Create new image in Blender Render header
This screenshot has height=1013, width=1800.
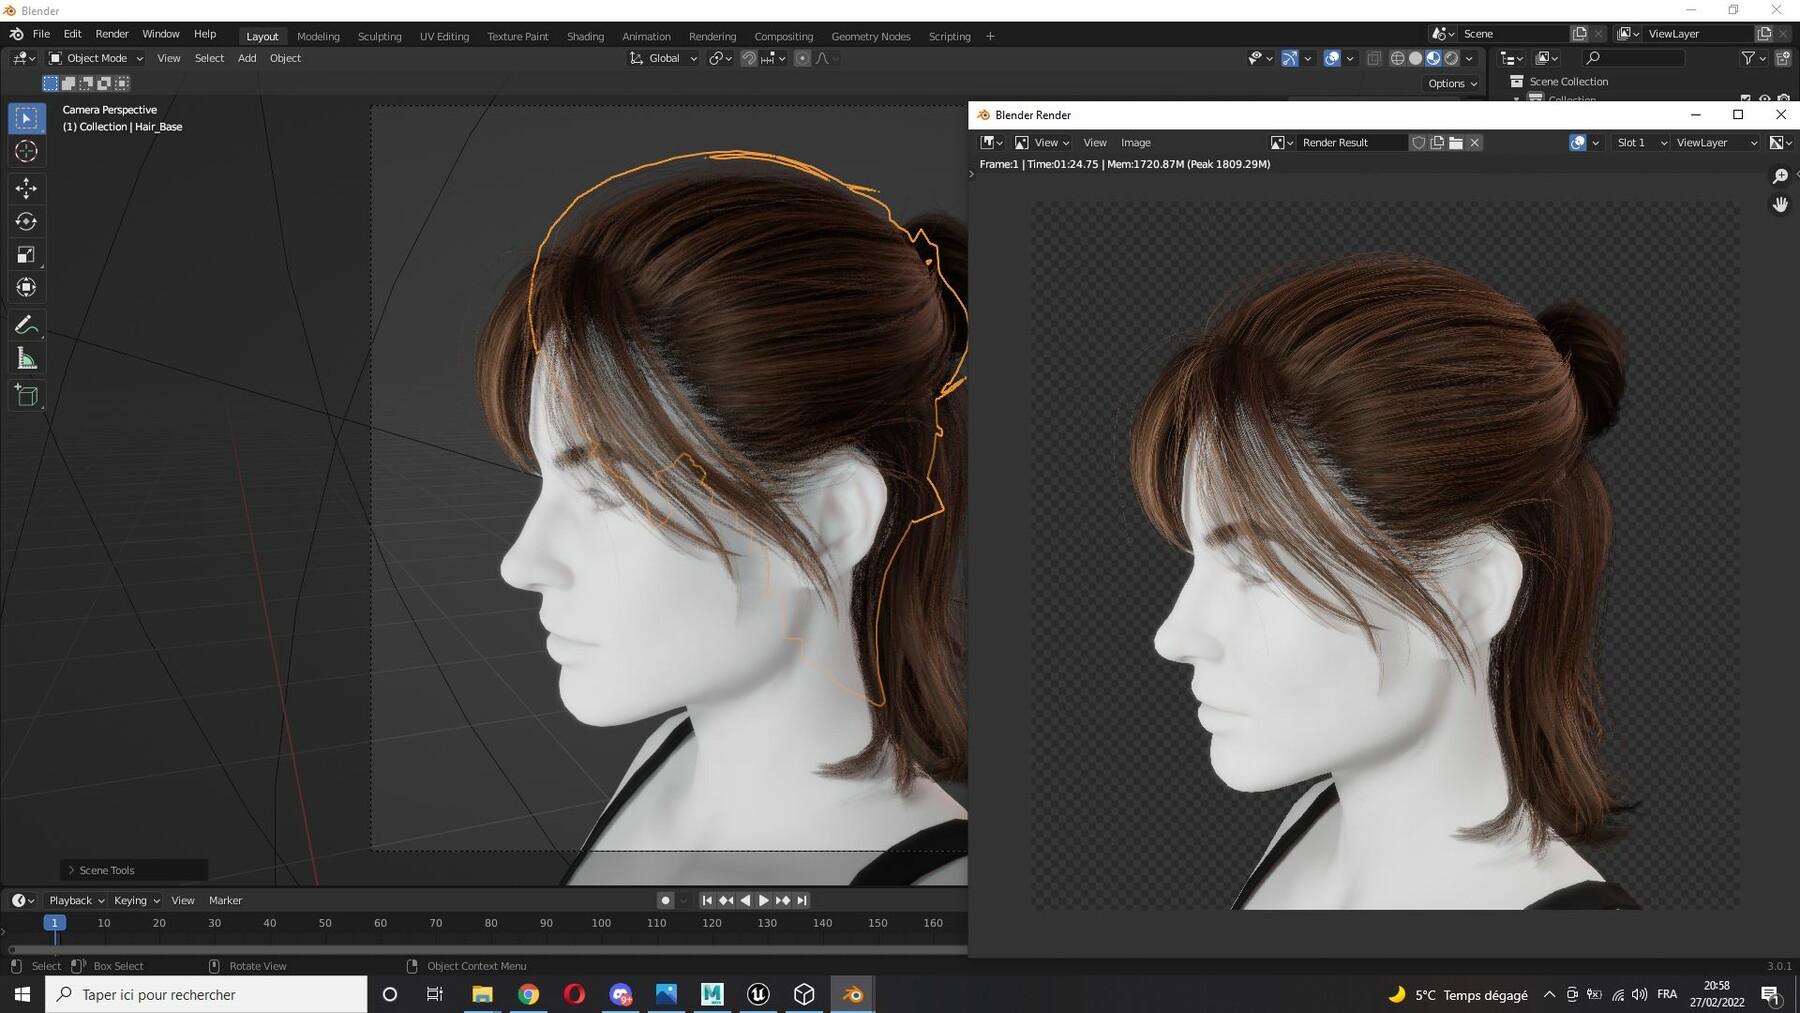(x=1437, y=143)
